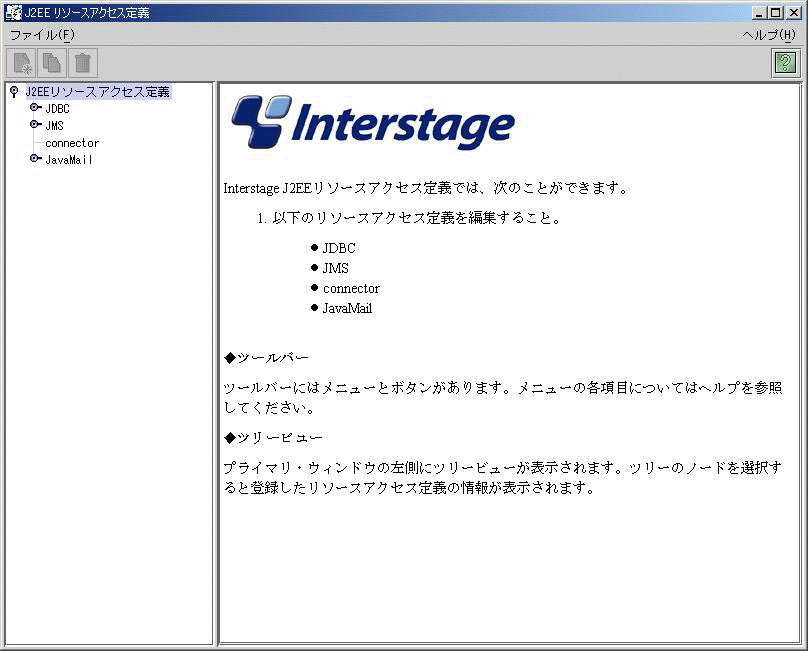Screen dimensions: 808x651
Task: Click the JavaMail bullet text in content
Action: (x=347, y=308)
